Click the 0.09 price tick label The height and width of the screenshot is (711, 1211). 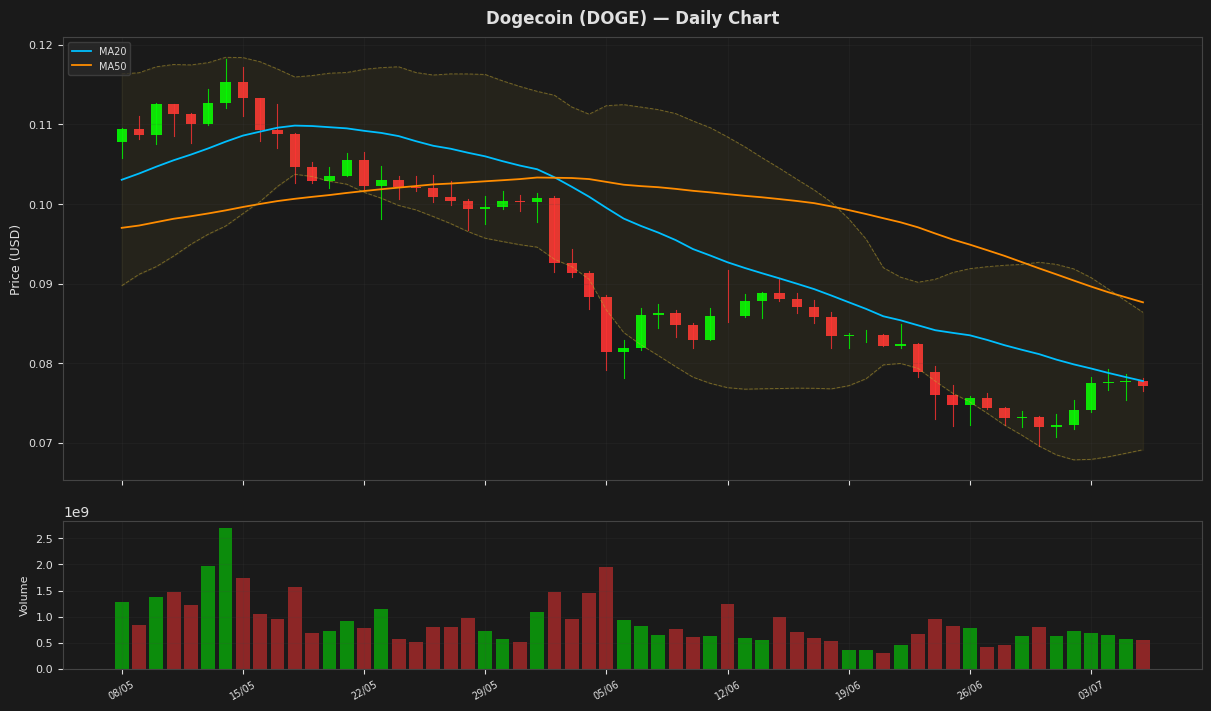coord(41,285)
